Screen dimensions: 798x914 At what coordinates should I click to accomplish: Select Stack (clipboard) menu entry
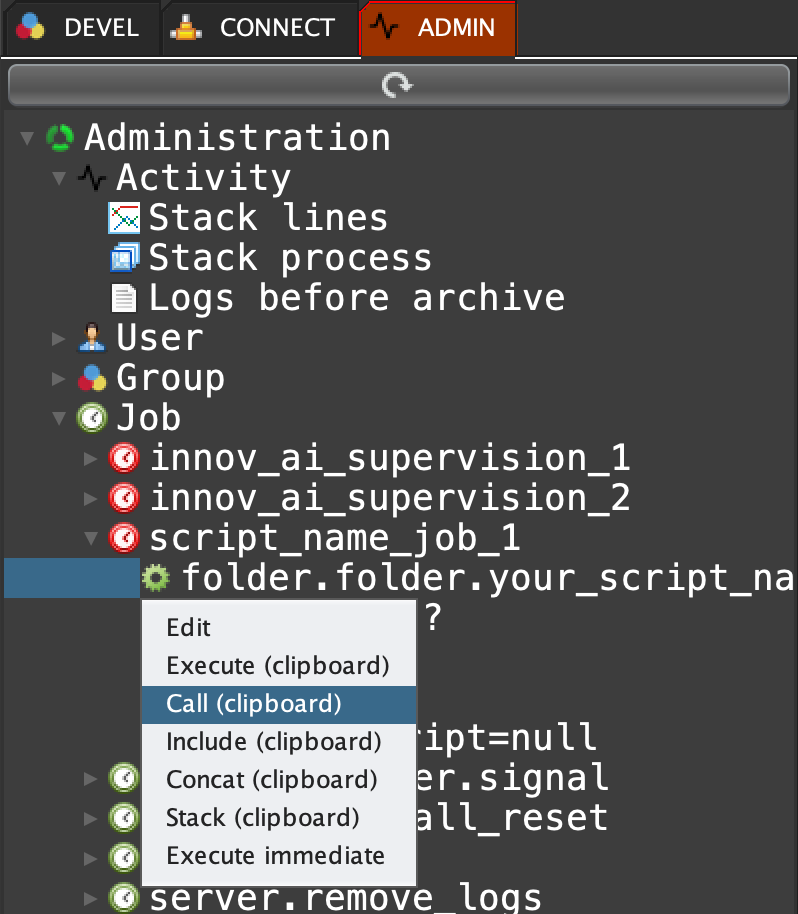click(262, 818)
